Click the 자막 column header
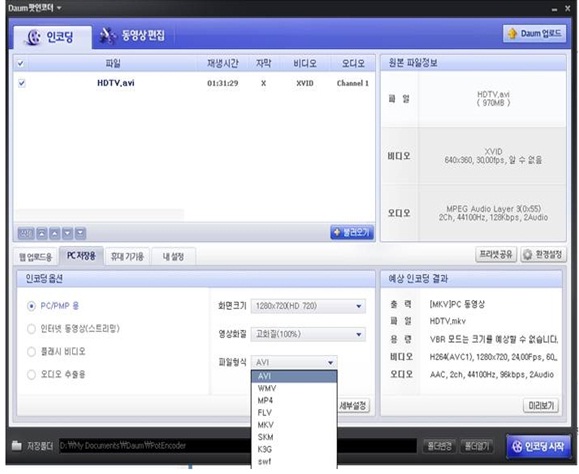The image size is (579, 474). tap(263, 63)
